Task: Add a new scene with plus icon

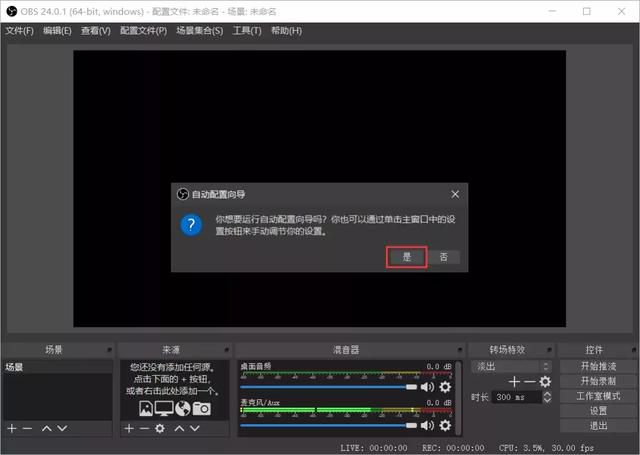Action: [x=12, y=428]
